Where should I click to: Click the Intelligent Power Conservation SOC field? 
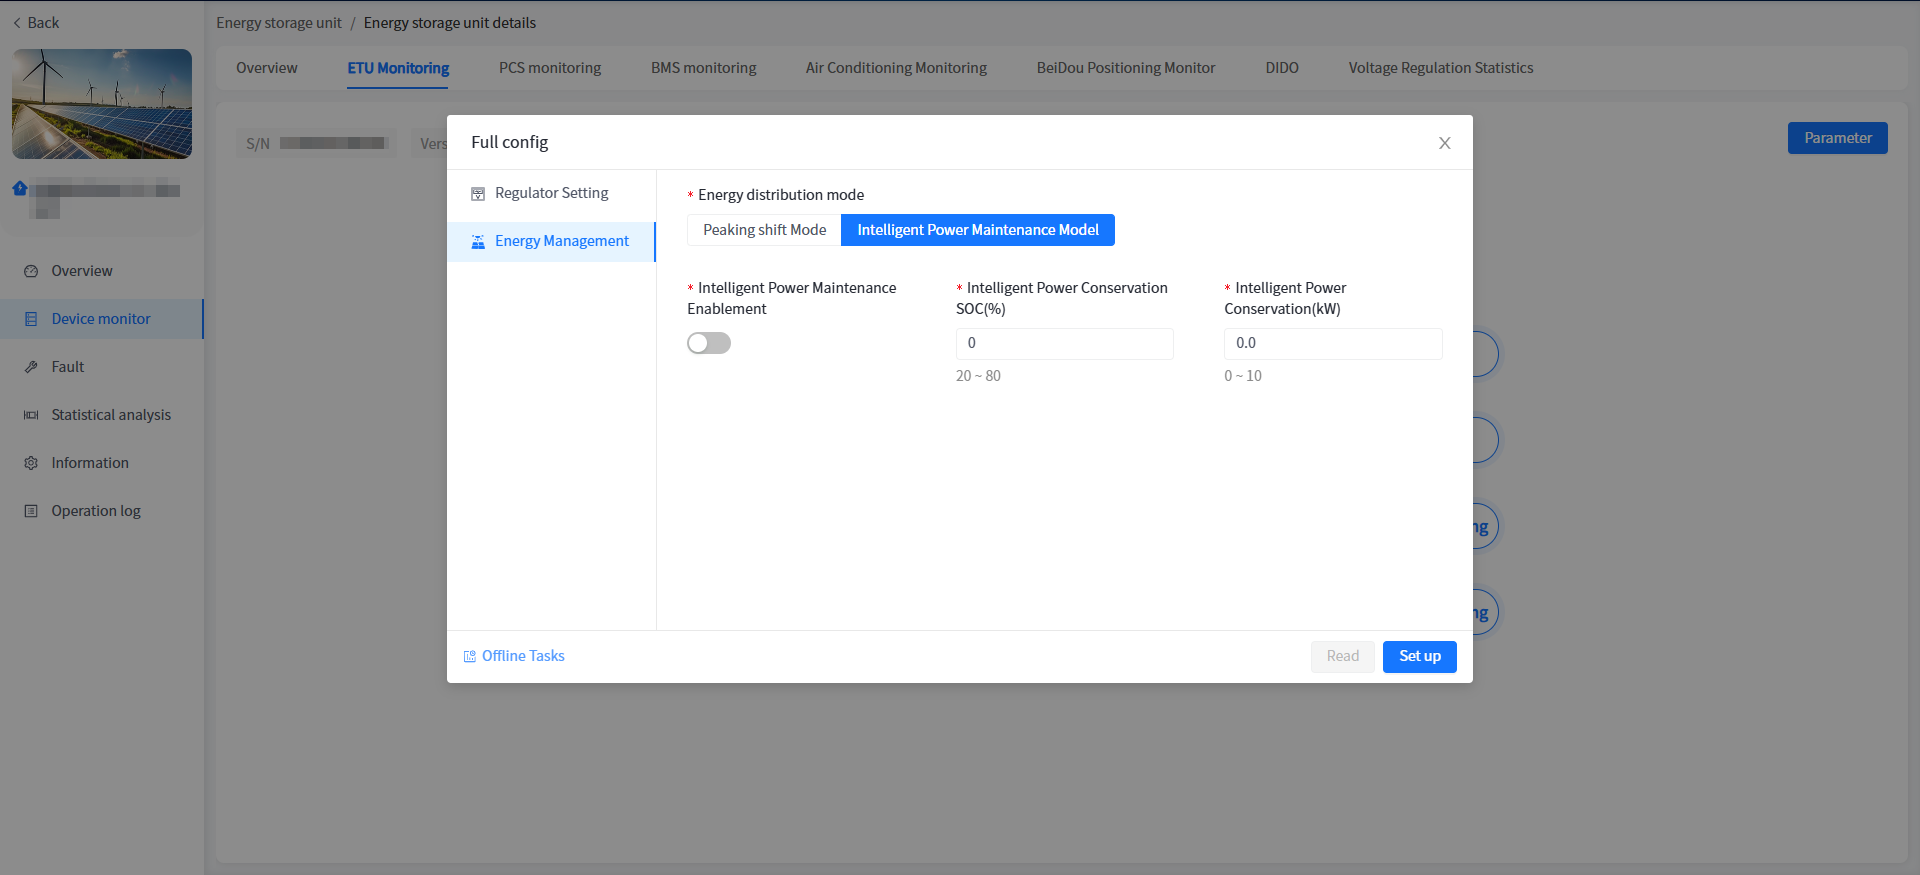[x=1064, y=343]
